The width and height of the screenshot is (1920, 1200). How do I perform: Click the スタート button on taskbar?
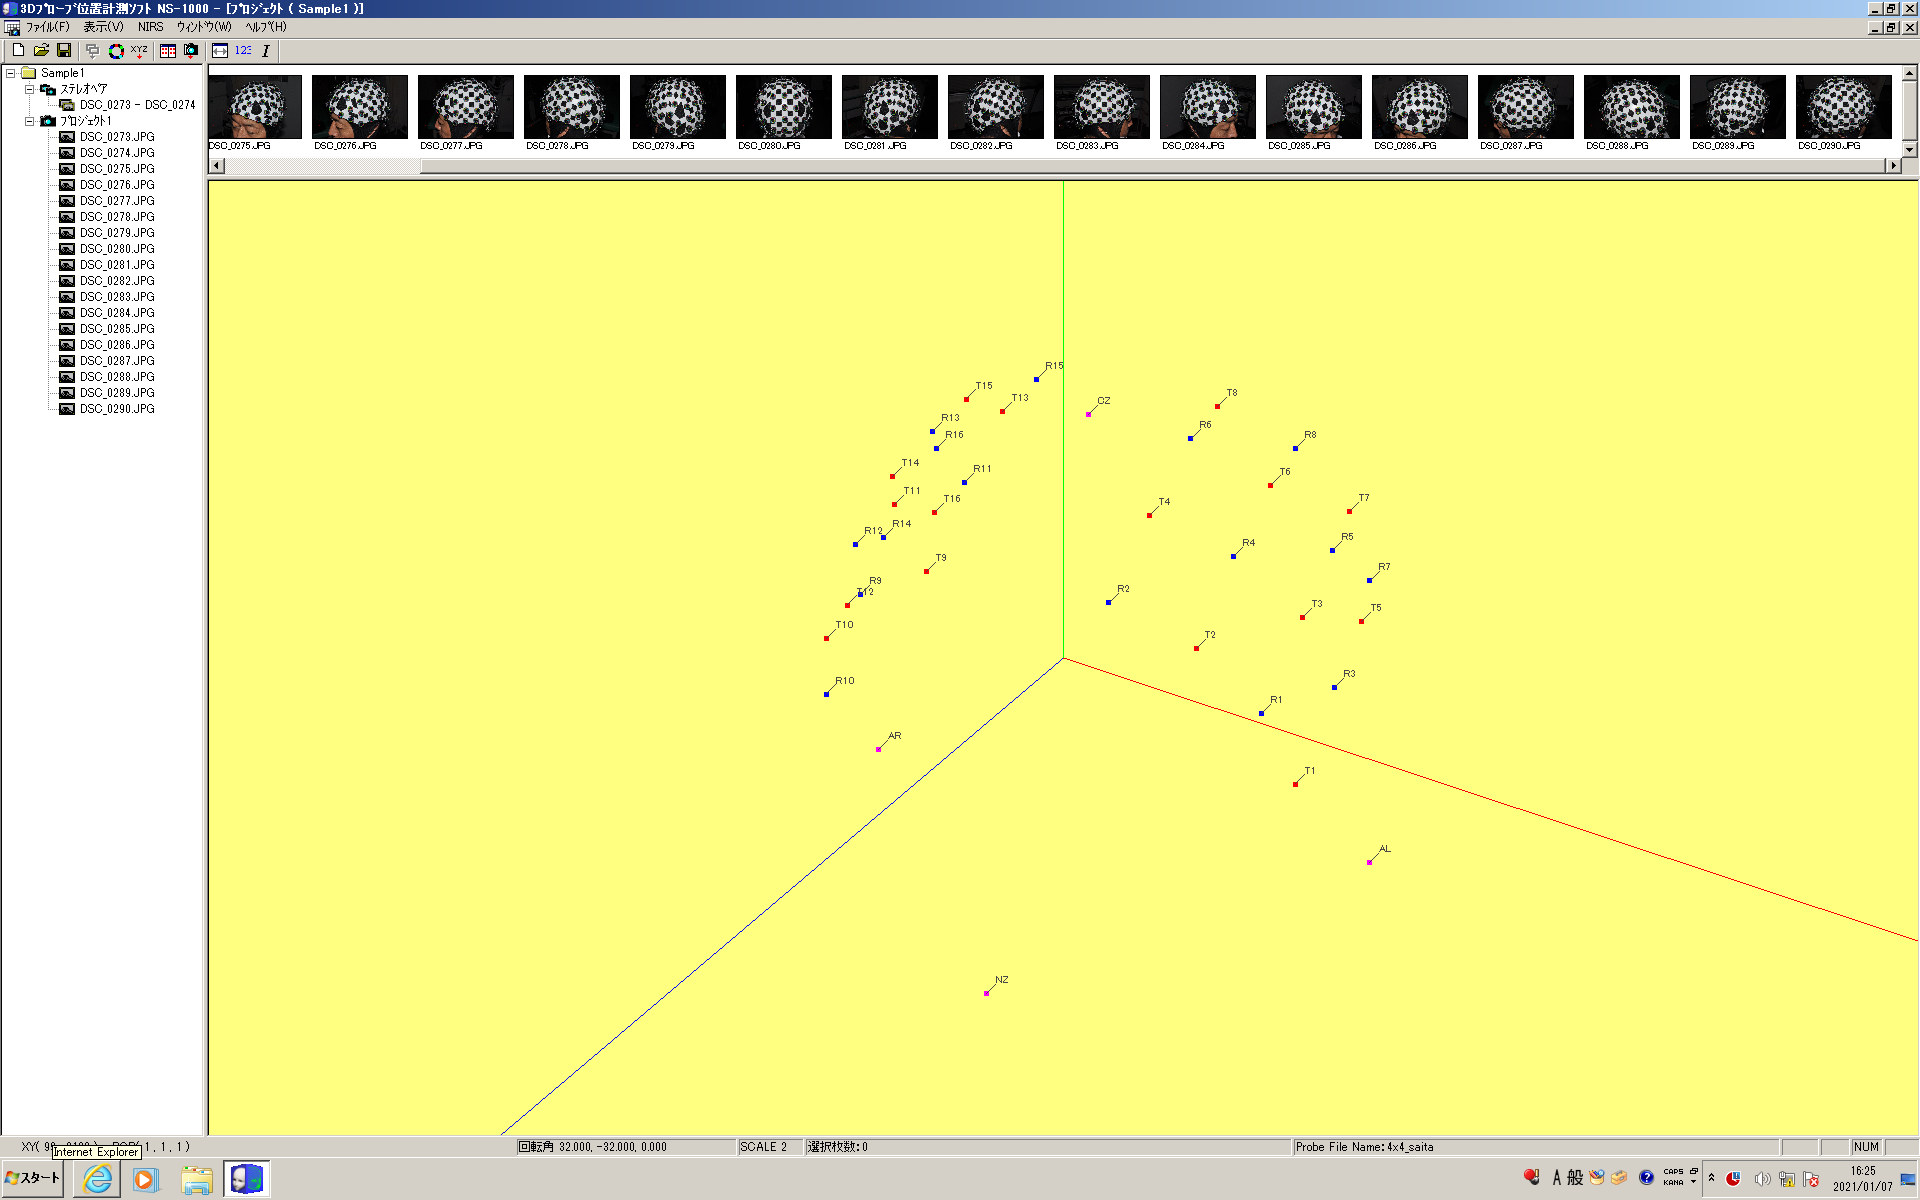tap(33, 1178)
